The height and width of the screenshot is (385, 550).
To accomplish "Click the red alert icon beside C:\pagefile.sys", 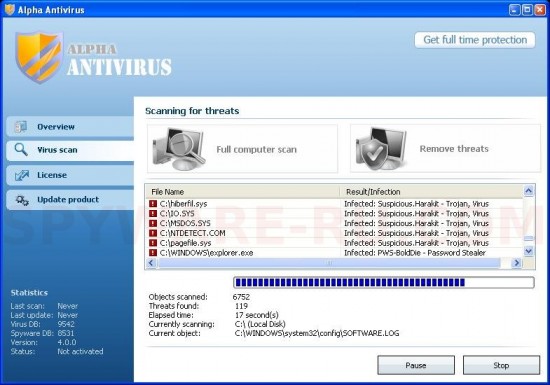I will pyautogui.click(x=153, y=243).
